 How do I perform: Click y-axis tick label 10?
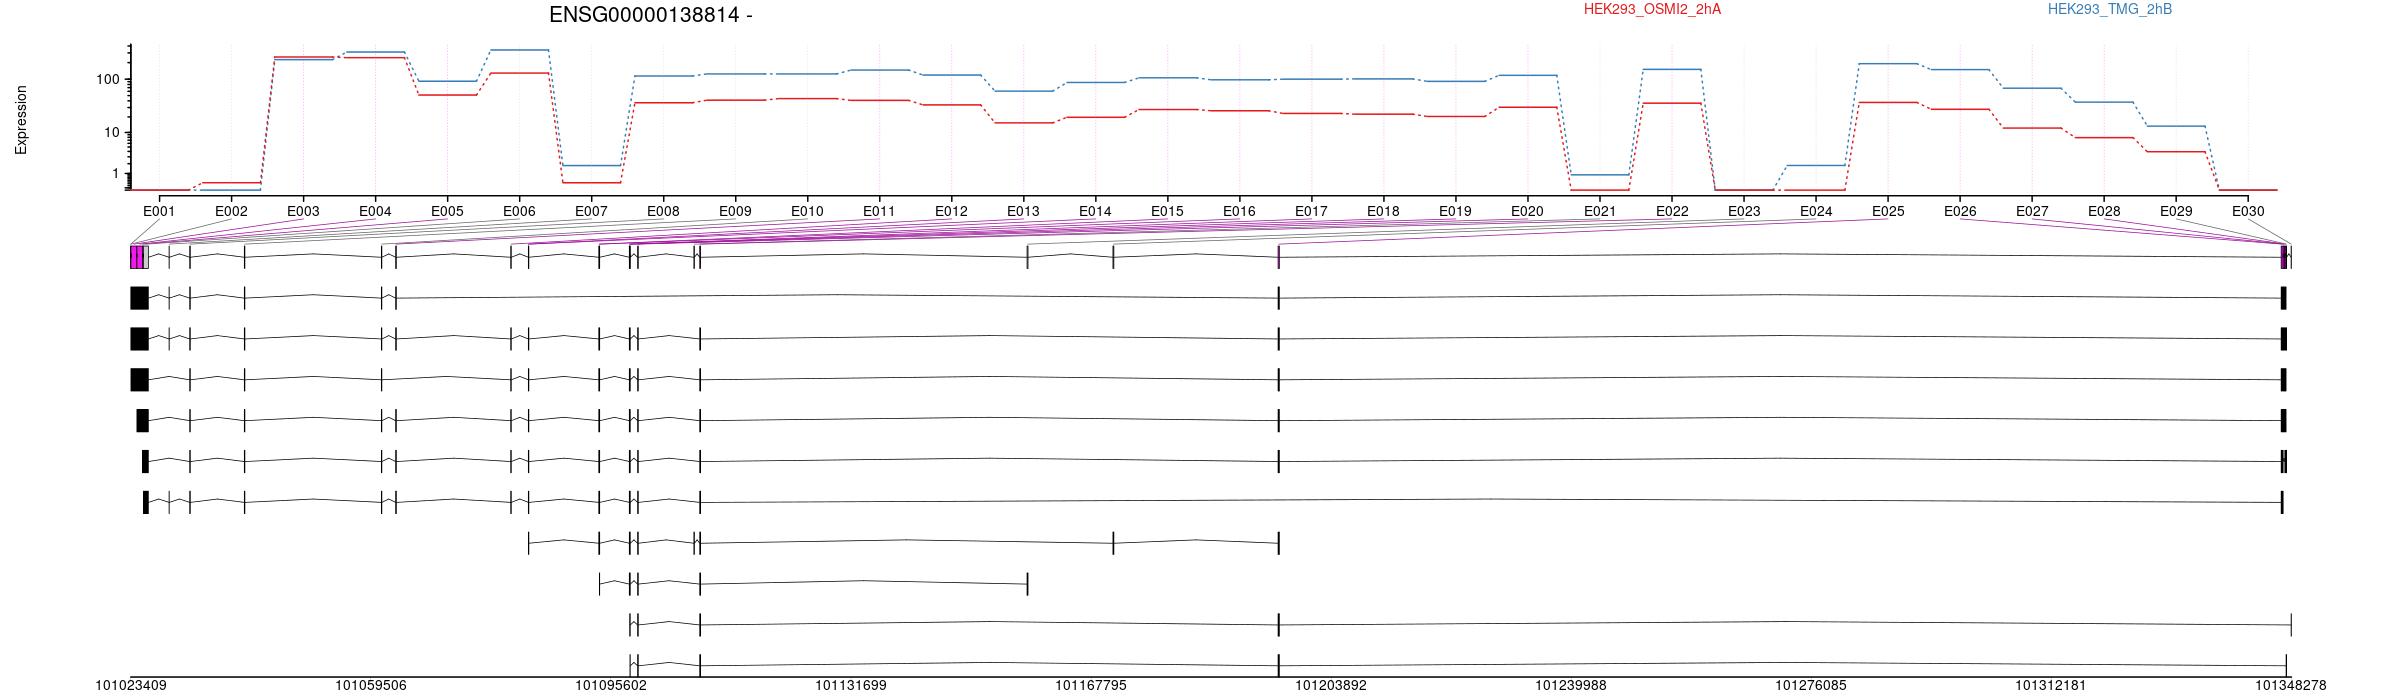coord(111,132)
